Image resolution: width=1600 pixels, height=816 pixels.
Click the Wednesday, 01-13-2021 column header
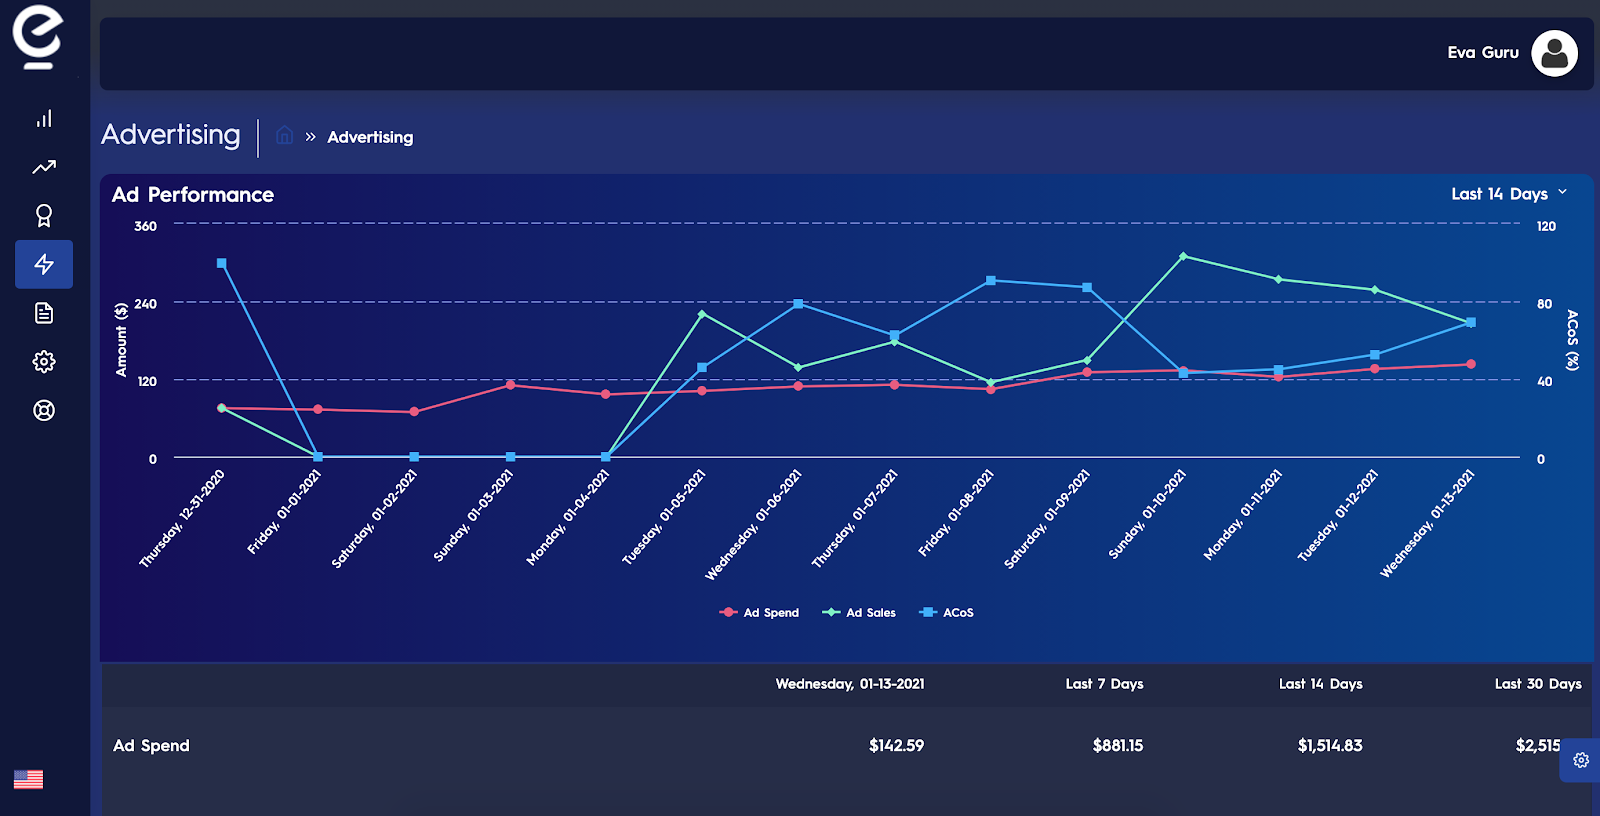(850, 684)
